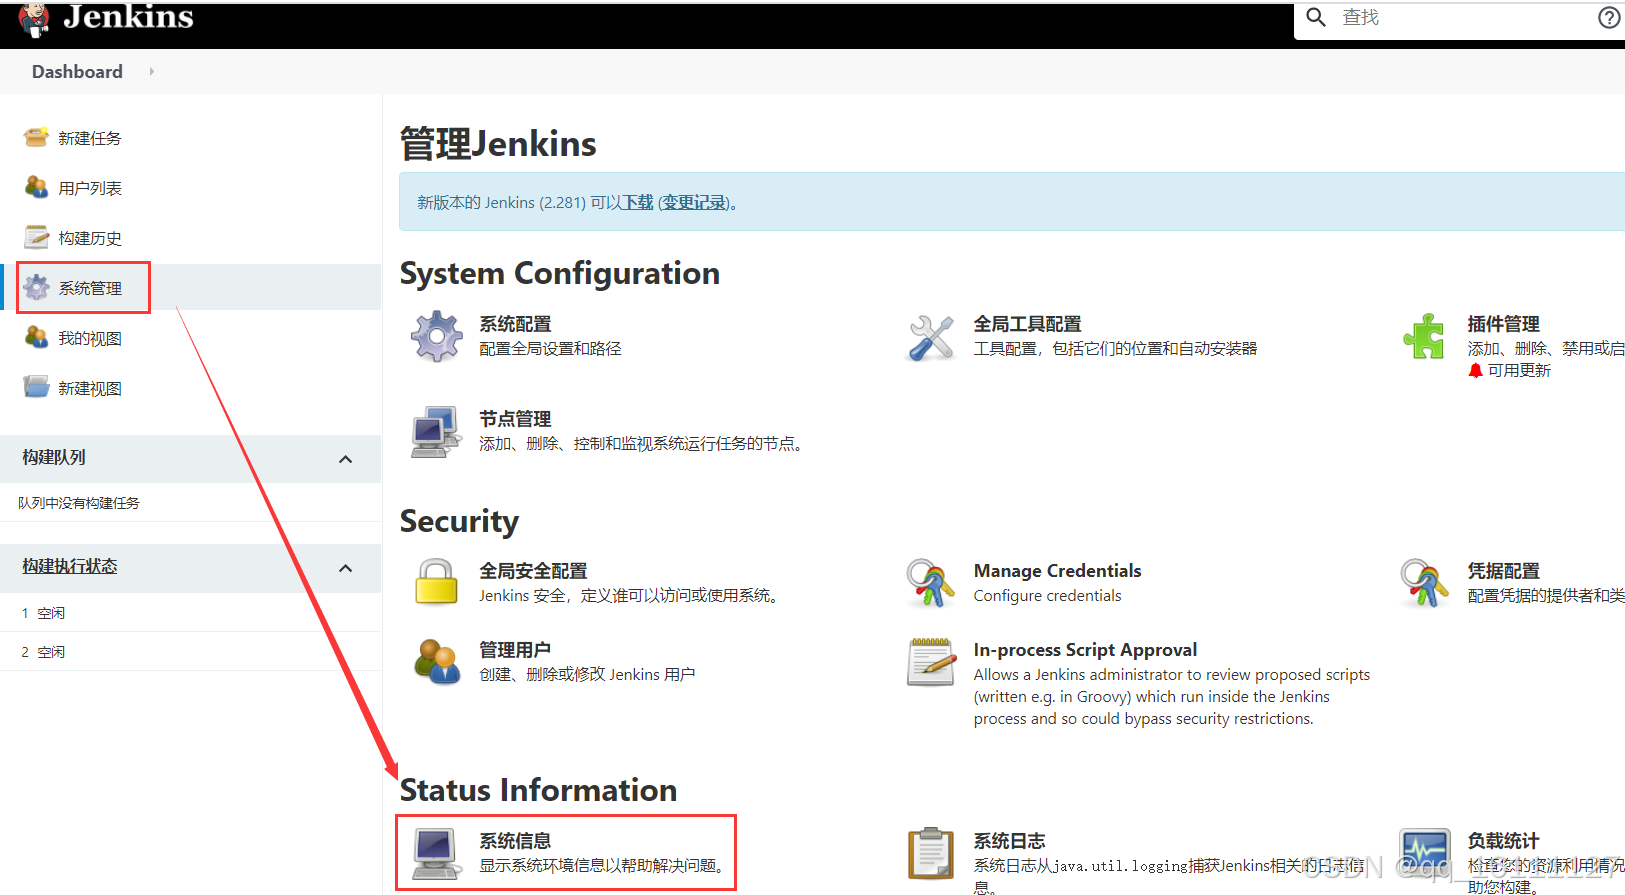Screen dimensions: 1625x895
Task: Click the 新建视图 folder icon
Action: (x=36, y=387)
